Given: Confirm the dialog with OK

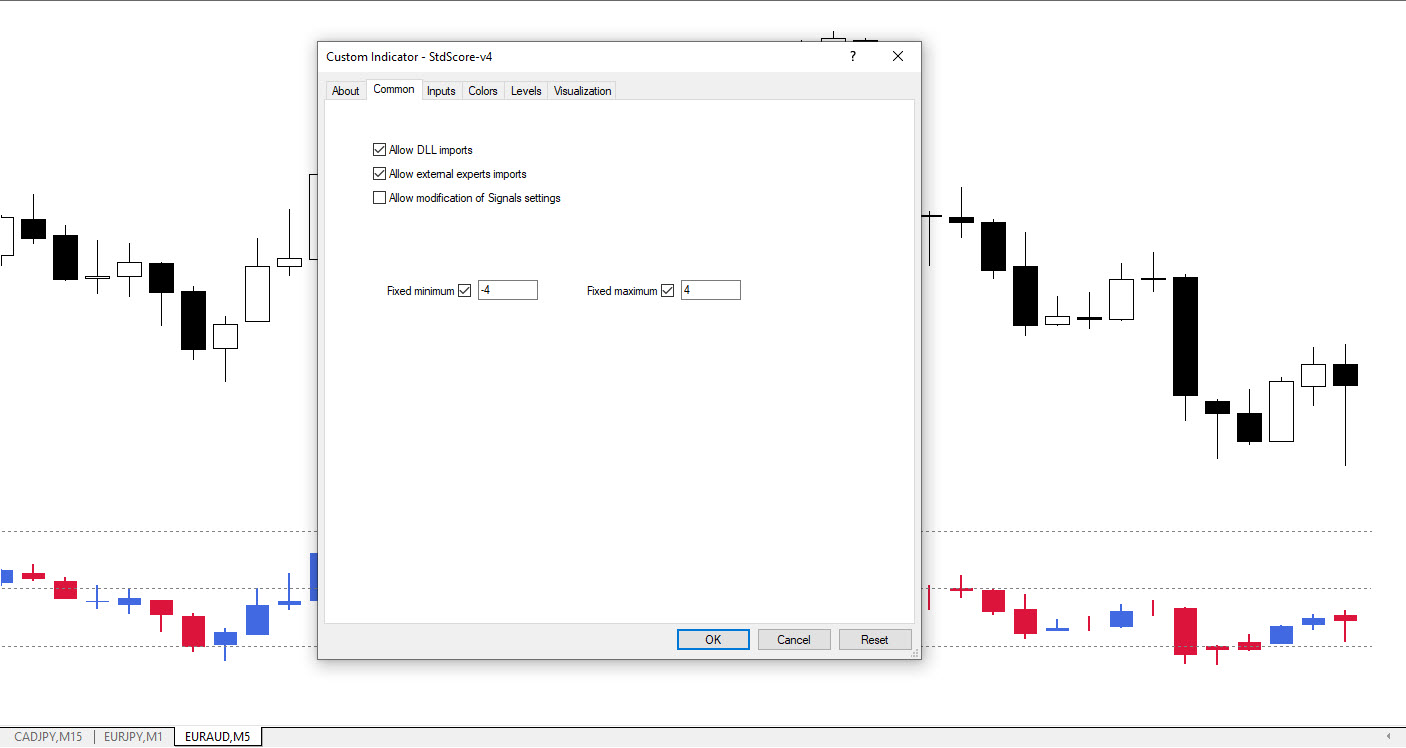Looking at the screenshot, I should 713,640.
